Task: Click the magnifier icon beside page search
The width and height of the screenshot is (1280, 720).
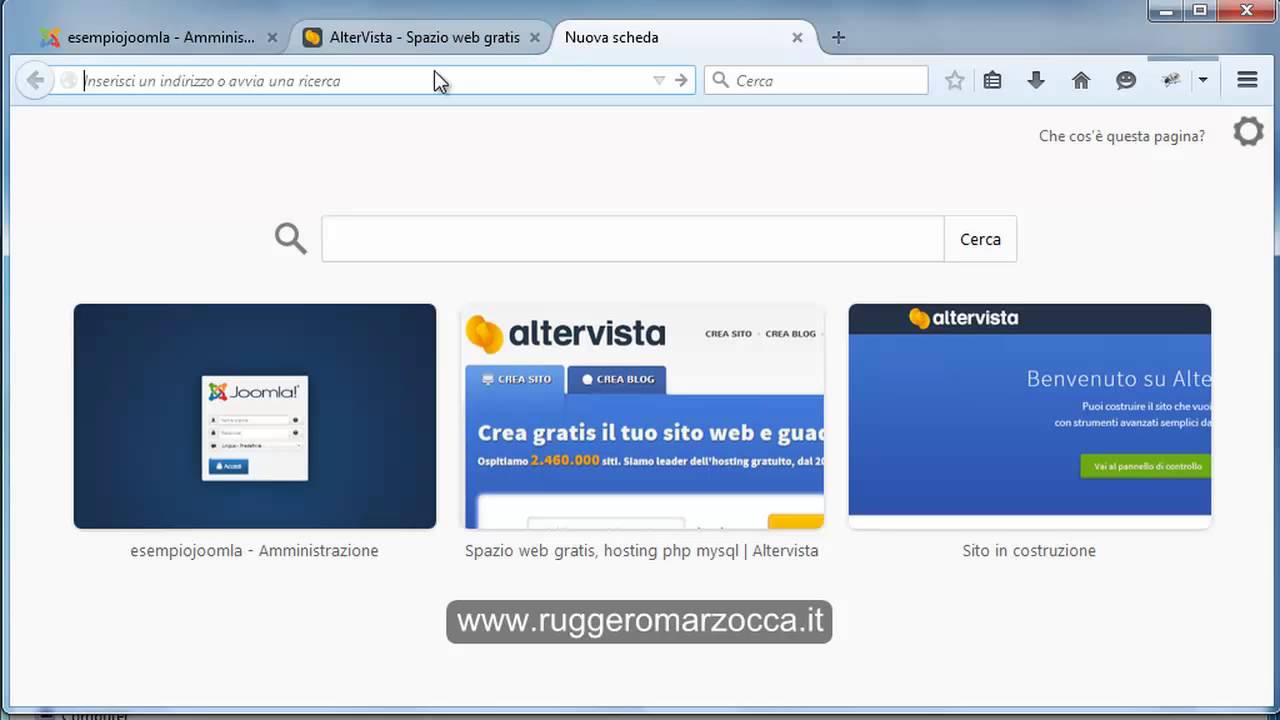Action: [x=290, y=239]
